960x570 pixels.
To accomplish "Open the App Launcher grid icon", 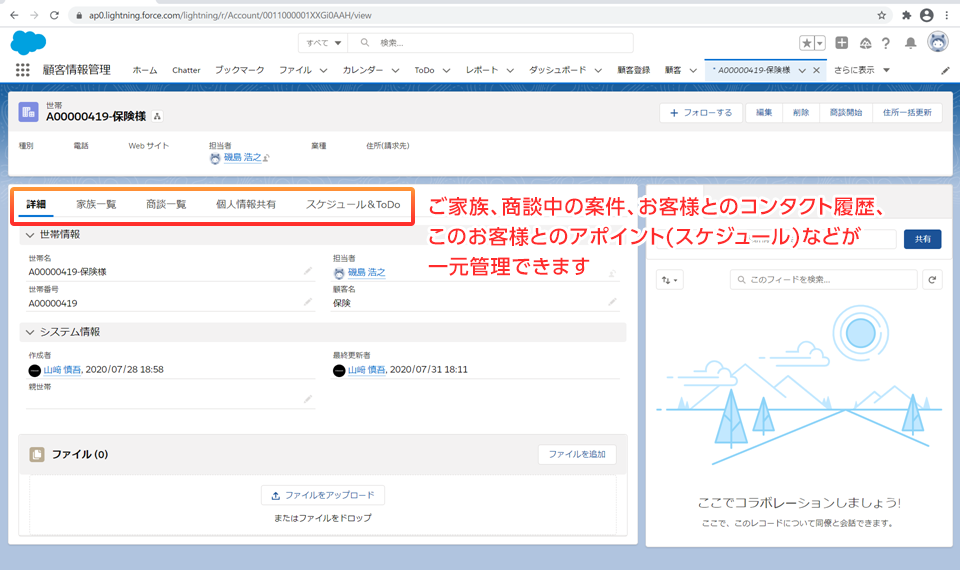I will [22, 70].
